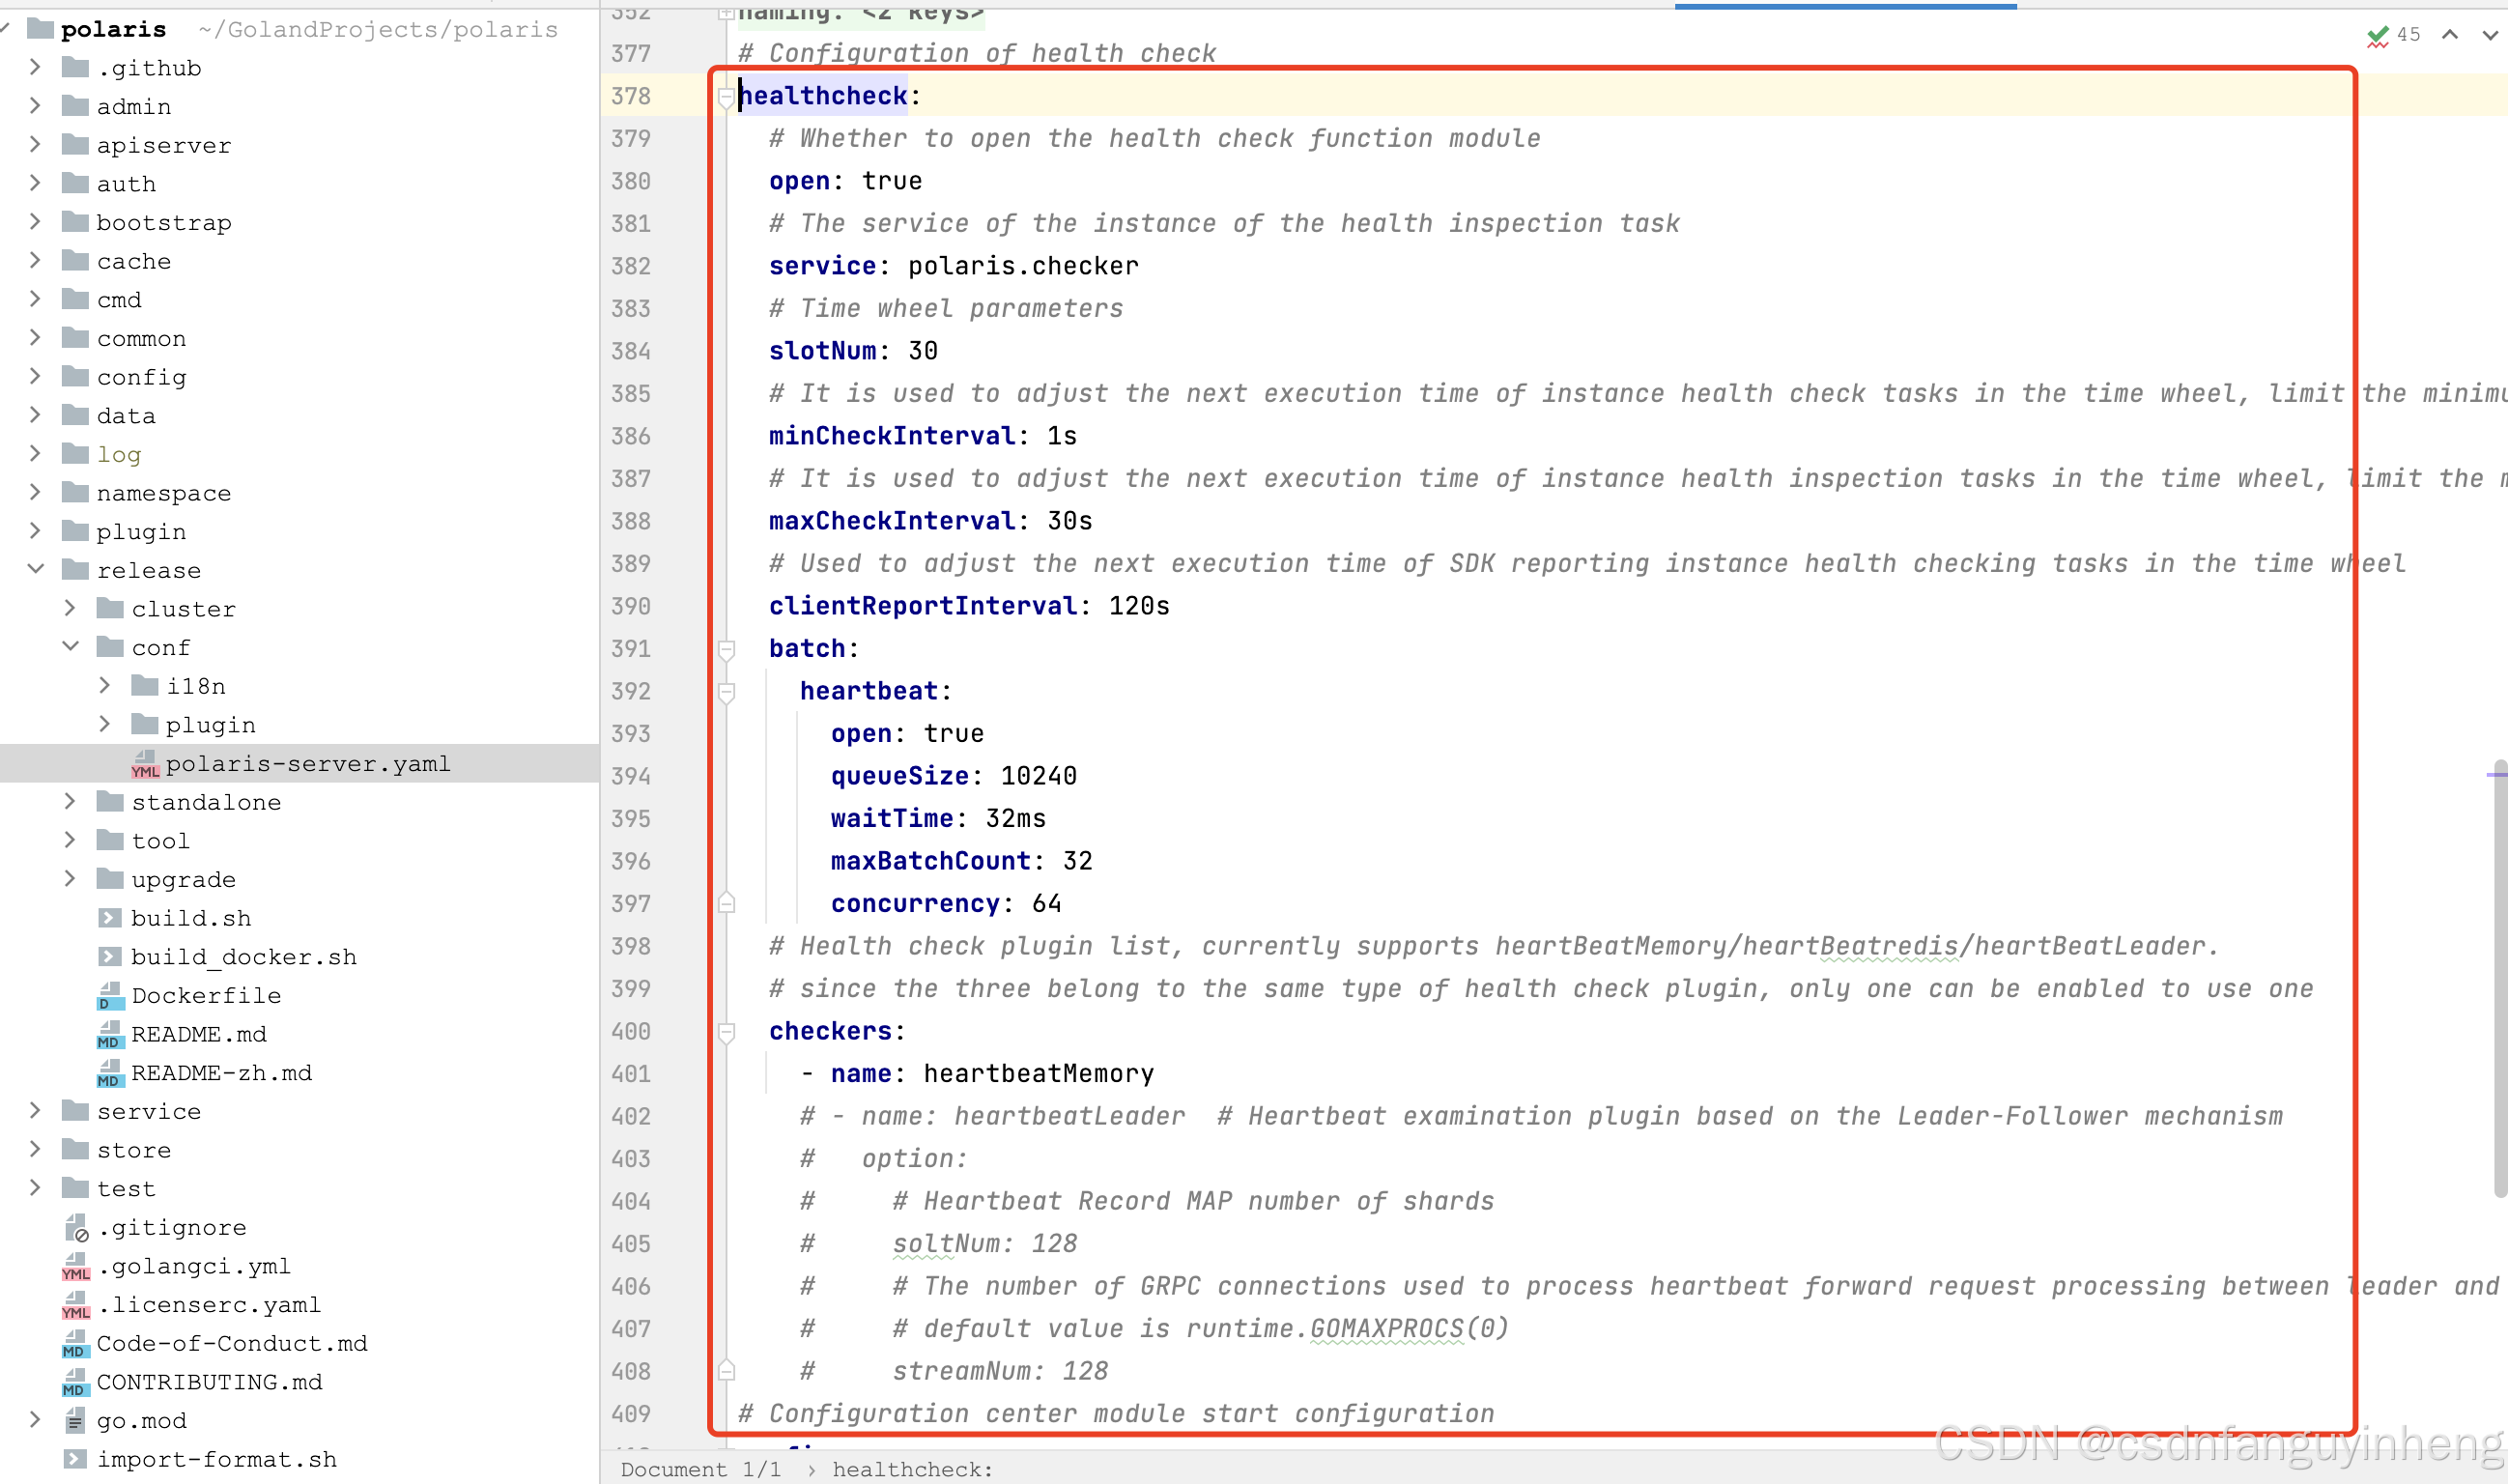Expand the apiserver folder
This screenshot has height=1484, width=2508.
pyautogui.click(x=36, y=145)
